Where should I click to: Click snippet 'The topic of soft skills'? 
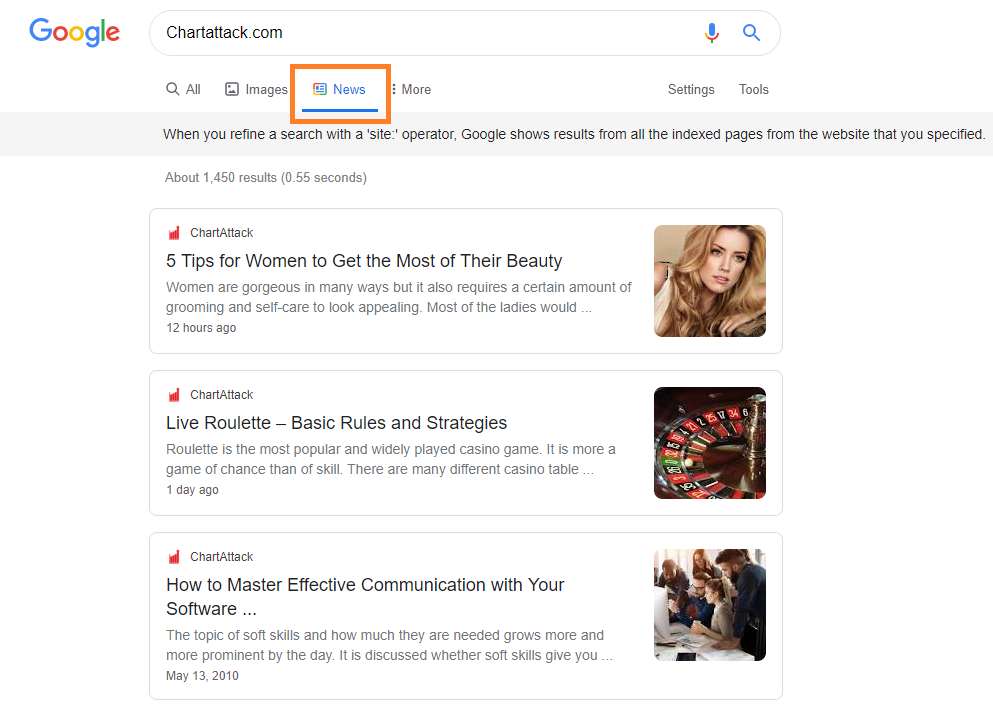[389, 646]
